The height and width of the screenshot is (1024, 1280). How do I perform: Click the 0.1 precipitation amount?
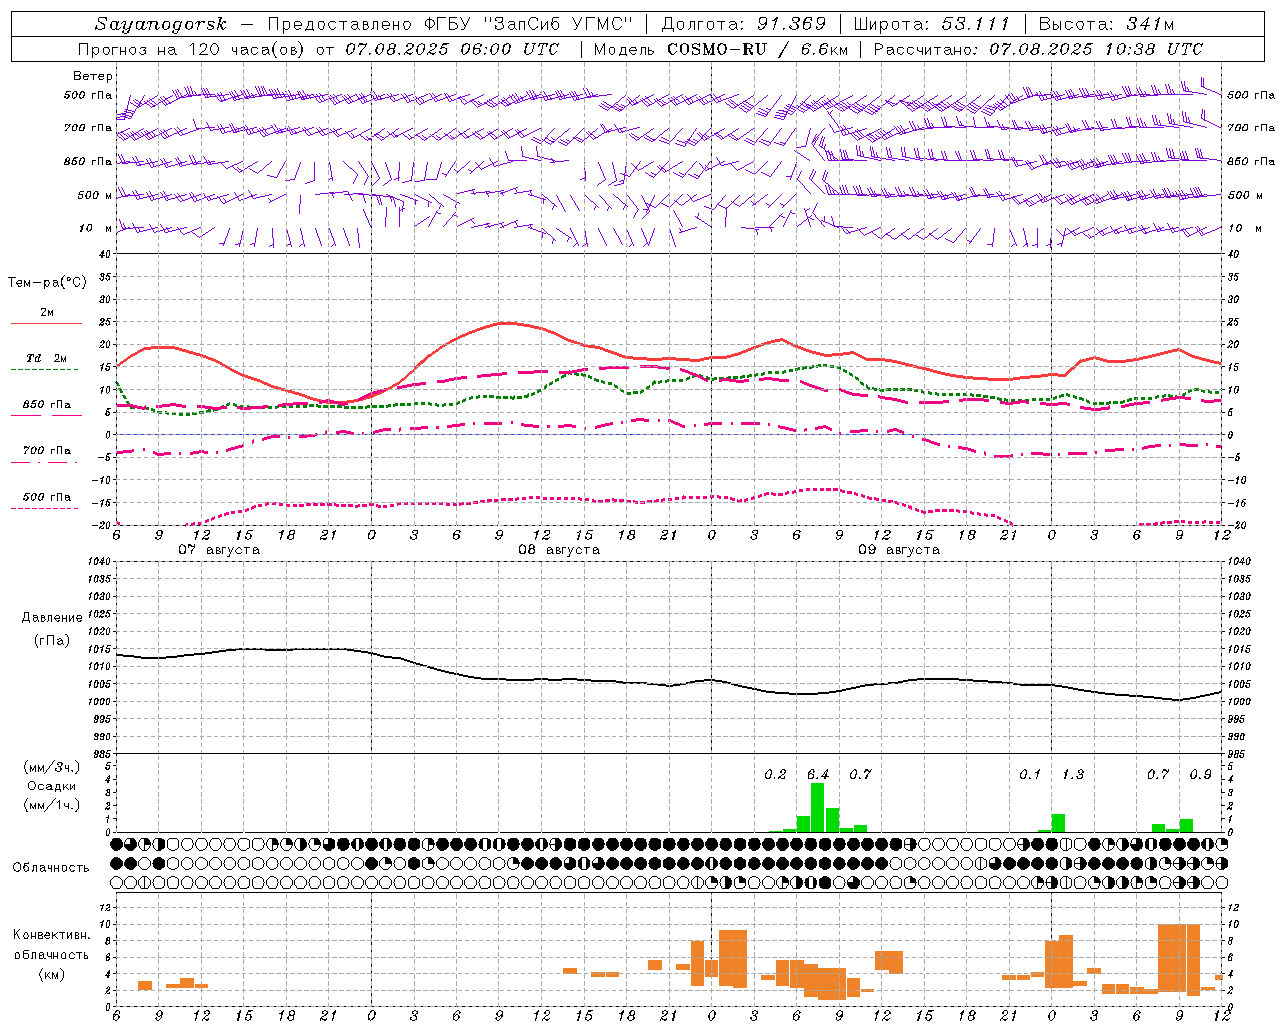tap(1030, 775)
